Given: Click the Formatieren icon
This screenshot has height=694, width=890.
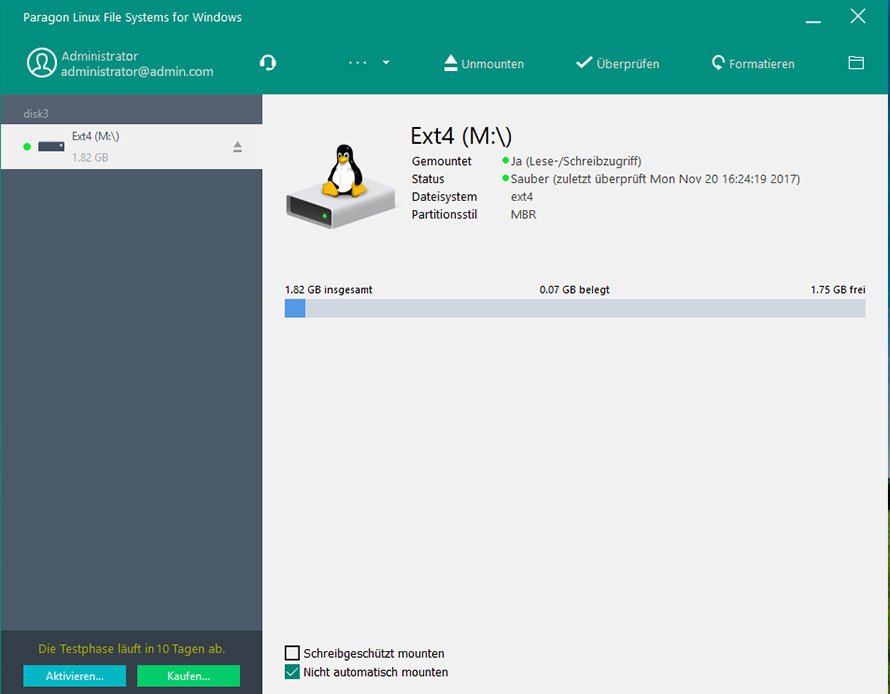Looking at the screenshot, I should 718,62.
